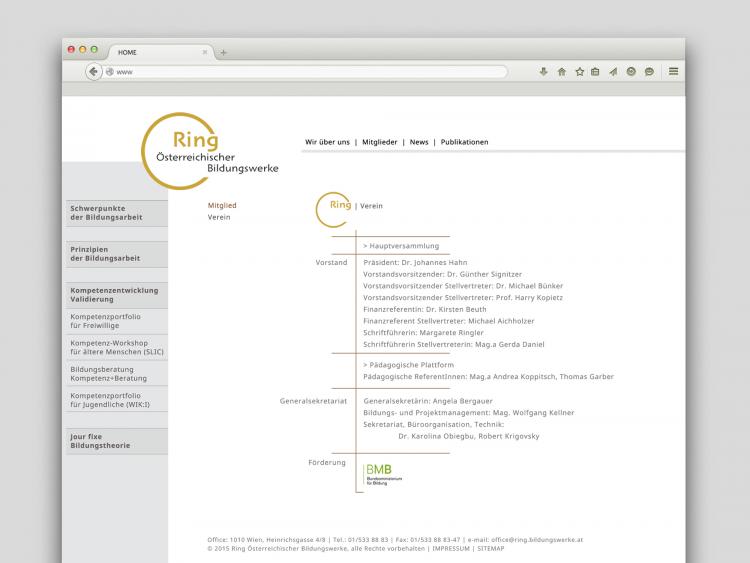This screenshot has width=750, height=563.
Task: Open the downloads arrow icon in toolbar
Action: [543, 72]
